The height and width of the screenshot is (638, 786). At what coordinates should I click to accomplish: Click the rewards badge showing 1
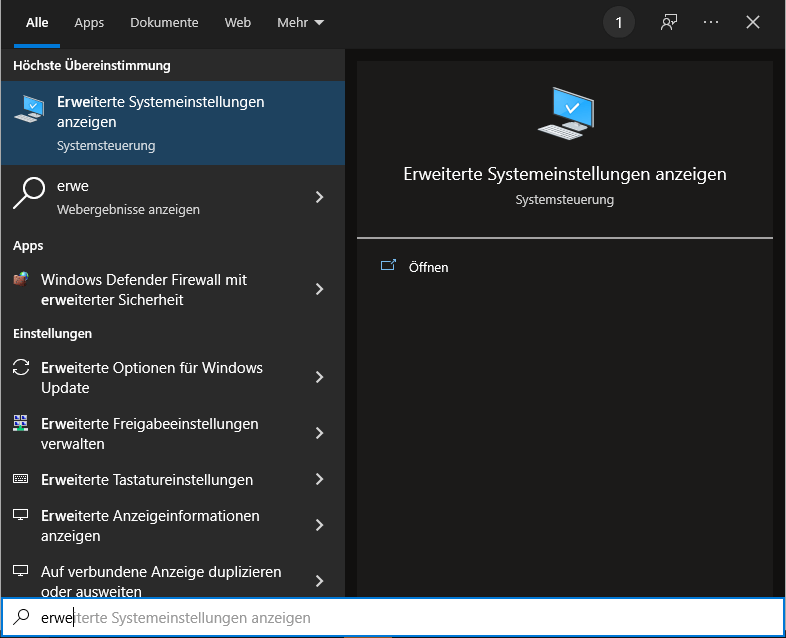[619, 23]
